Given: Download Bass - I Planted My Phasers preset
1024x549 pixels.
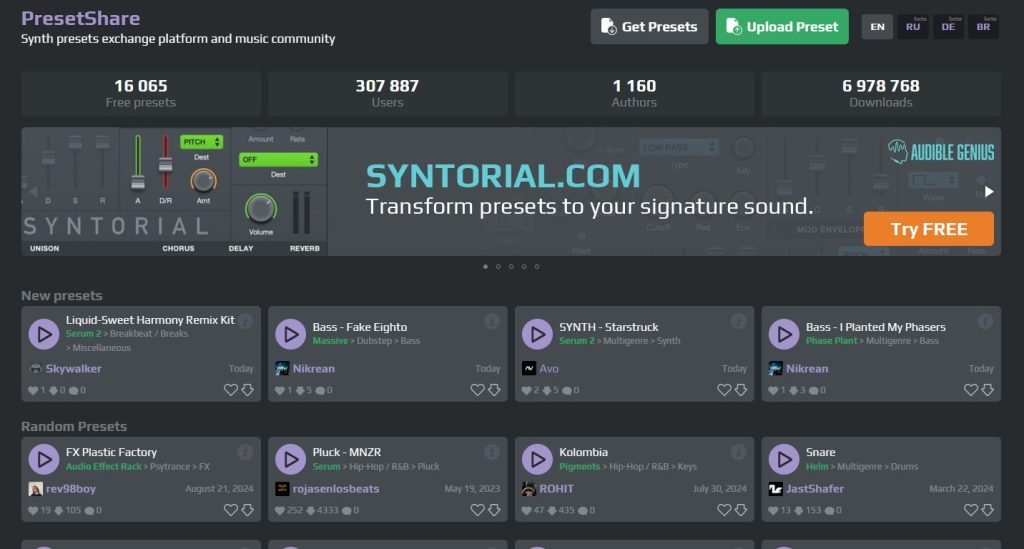Looking at the screenshot, I should [988, 390].
